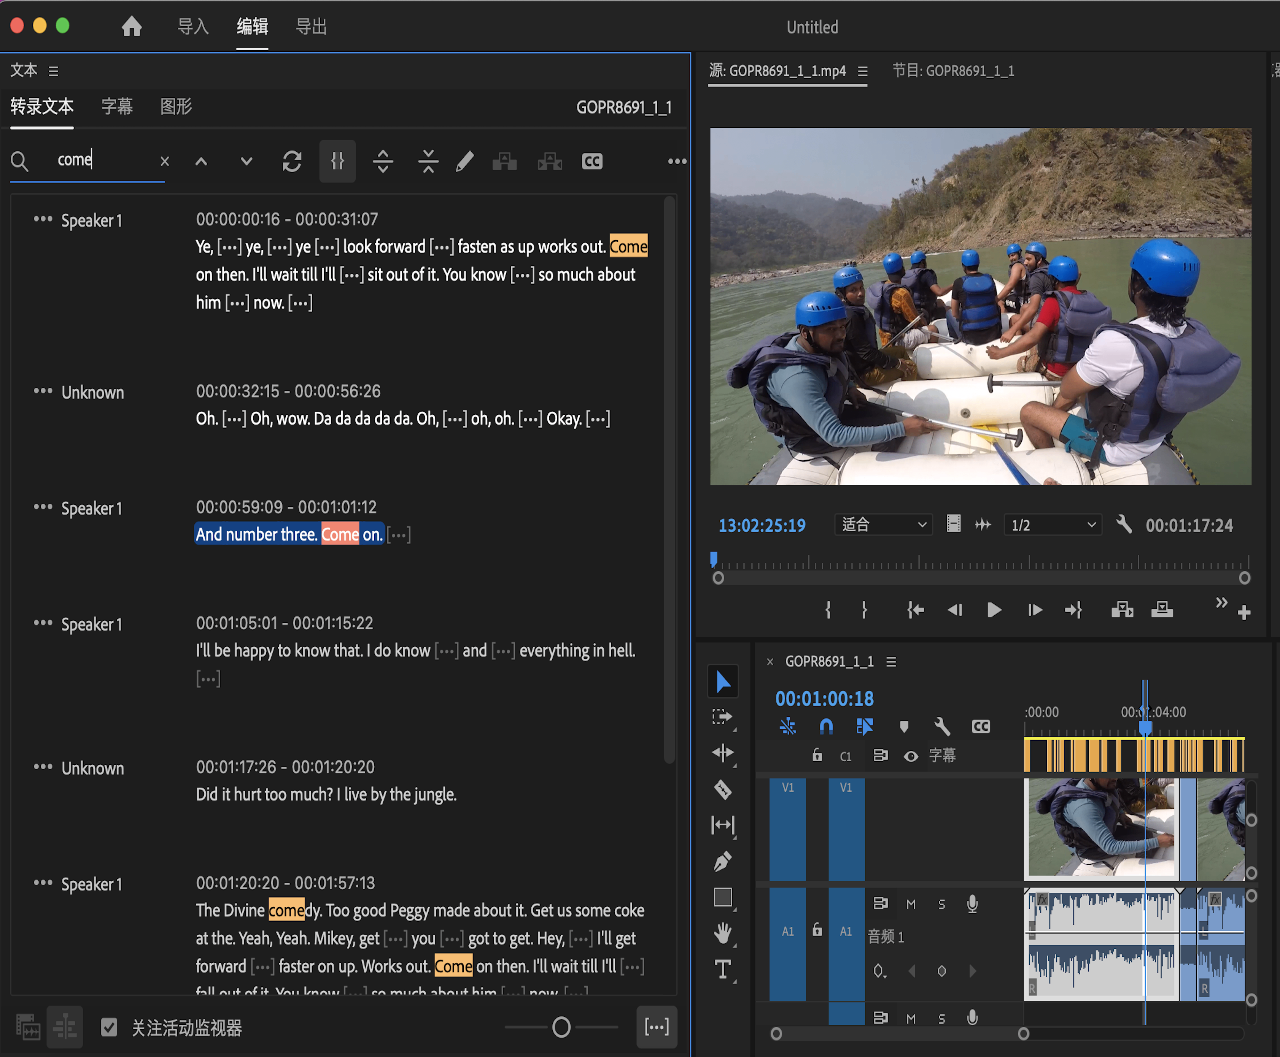Viewport: 1280px width, 1057px height.
Task: Open options menu for first Speaker 1 segment
Action: [x=43, y=220]
